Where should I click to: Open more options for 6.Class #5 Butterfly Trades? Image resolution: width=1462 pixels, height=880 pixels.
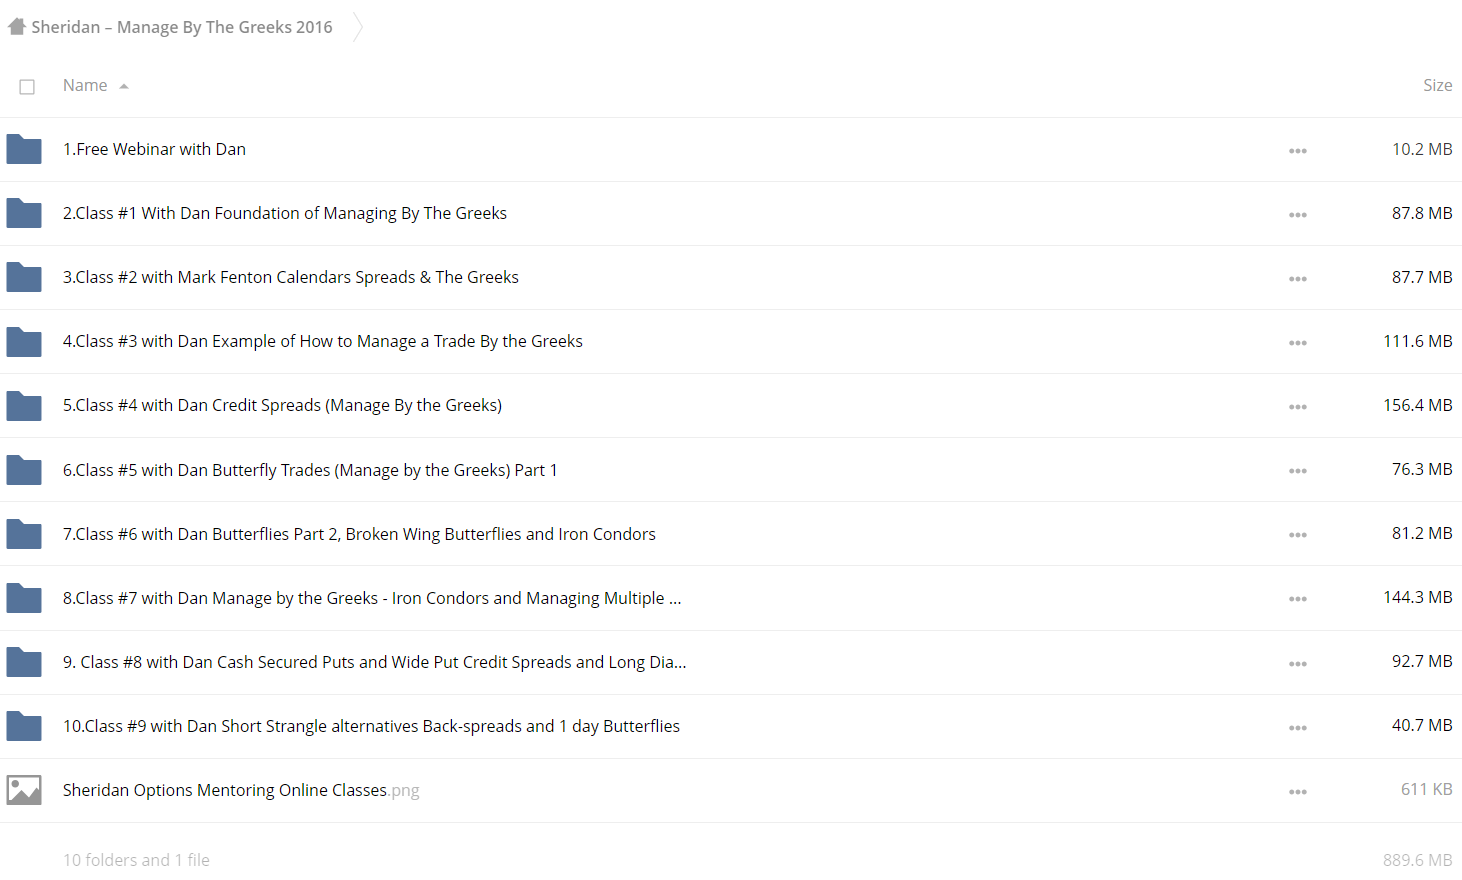(x=1298, y=471)
